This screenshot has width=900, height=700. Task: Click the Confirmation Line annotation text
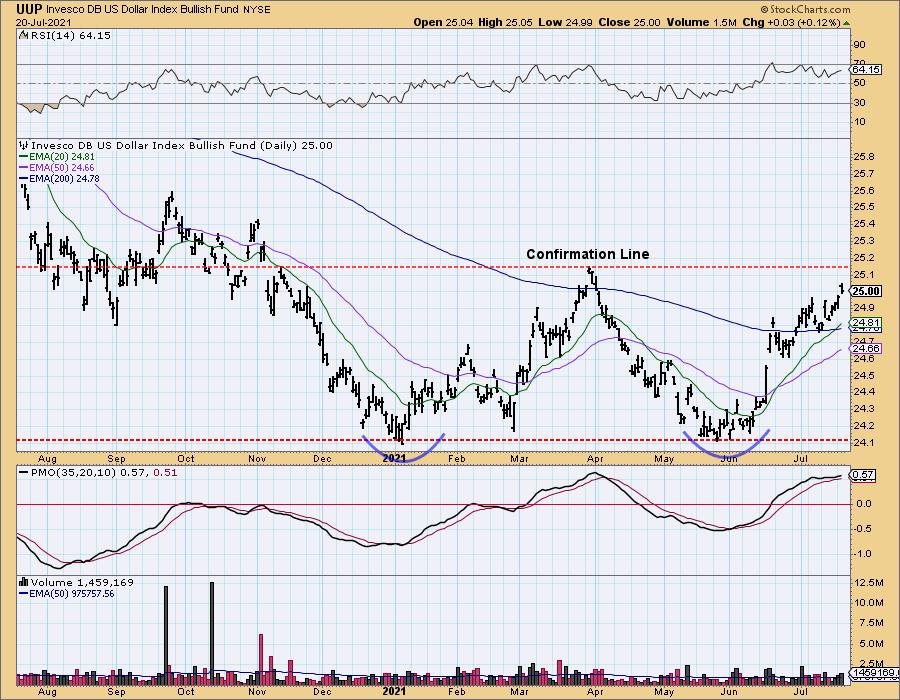point(588,254)
